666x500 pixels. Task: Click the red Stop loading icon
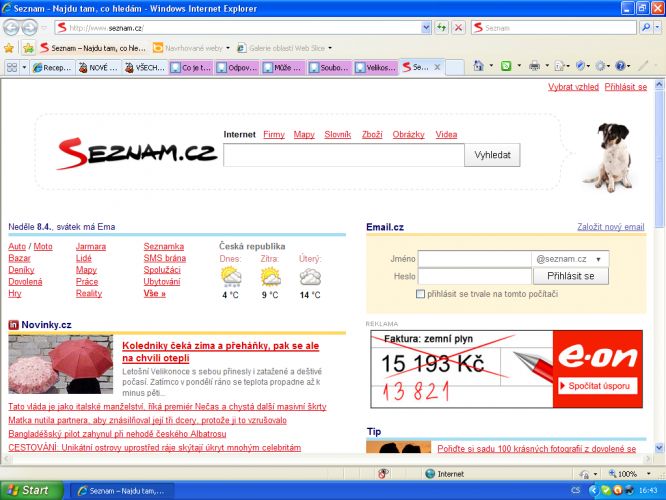459,28
